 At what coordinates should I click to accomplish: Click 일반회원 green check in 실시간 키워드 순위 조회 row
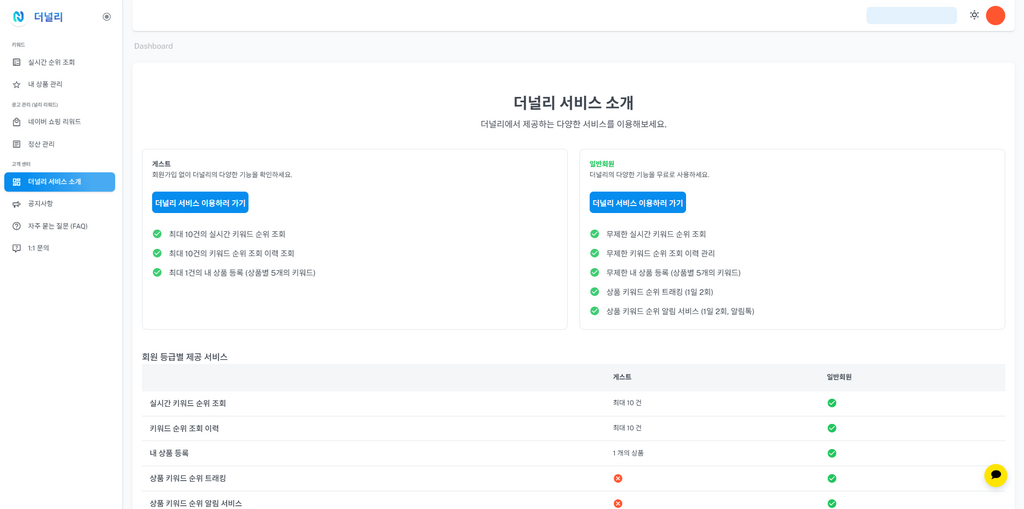point(832,403)
